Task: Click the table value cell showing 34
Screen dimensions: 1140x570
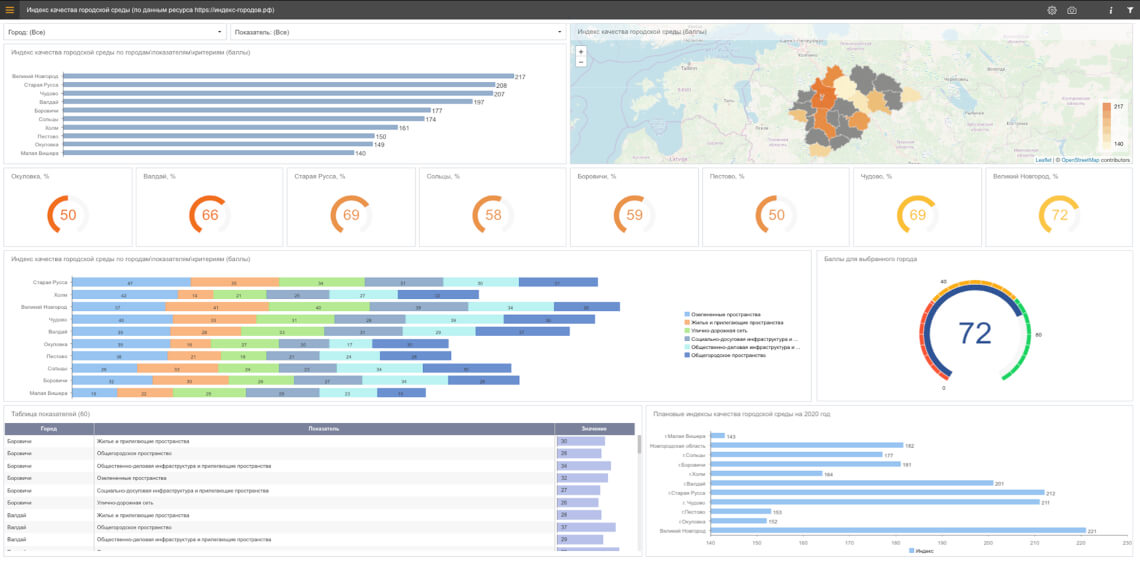Action: click(594, 466)
